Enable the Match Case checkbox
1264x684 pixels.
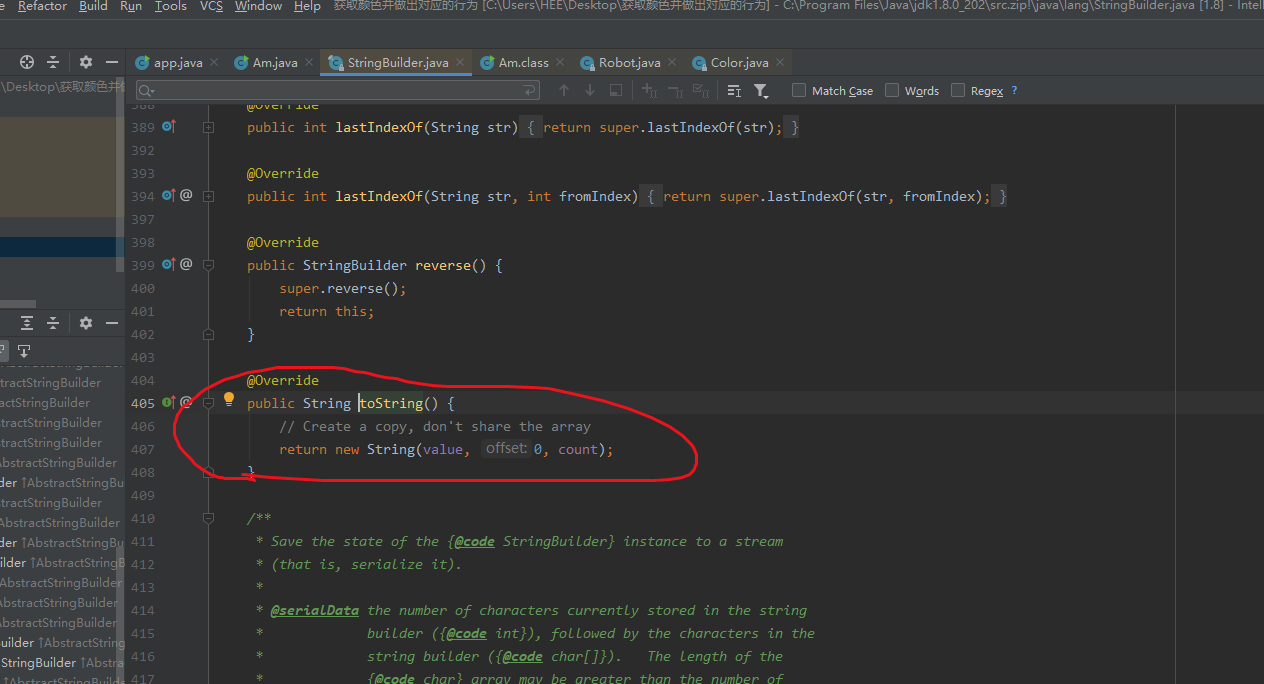(799, 90)
